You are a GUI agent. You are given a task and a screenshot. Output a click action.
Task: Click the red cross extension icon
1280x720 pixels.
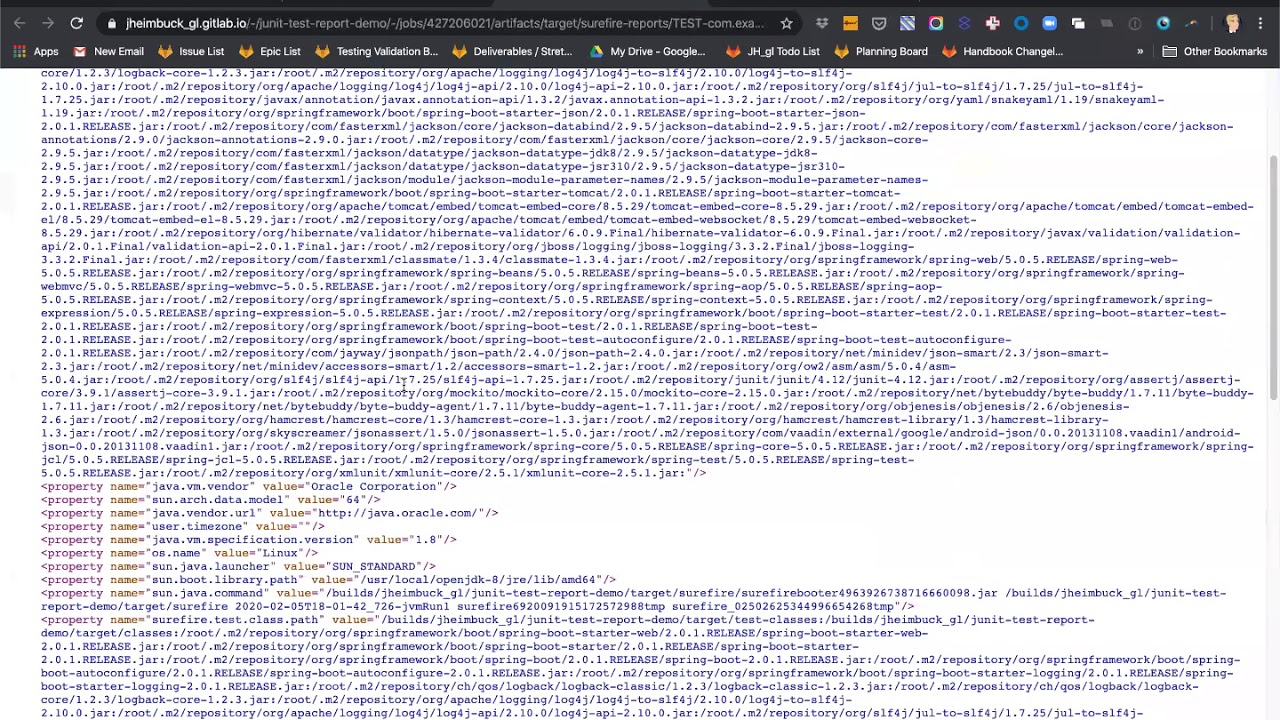click(992, 23)
